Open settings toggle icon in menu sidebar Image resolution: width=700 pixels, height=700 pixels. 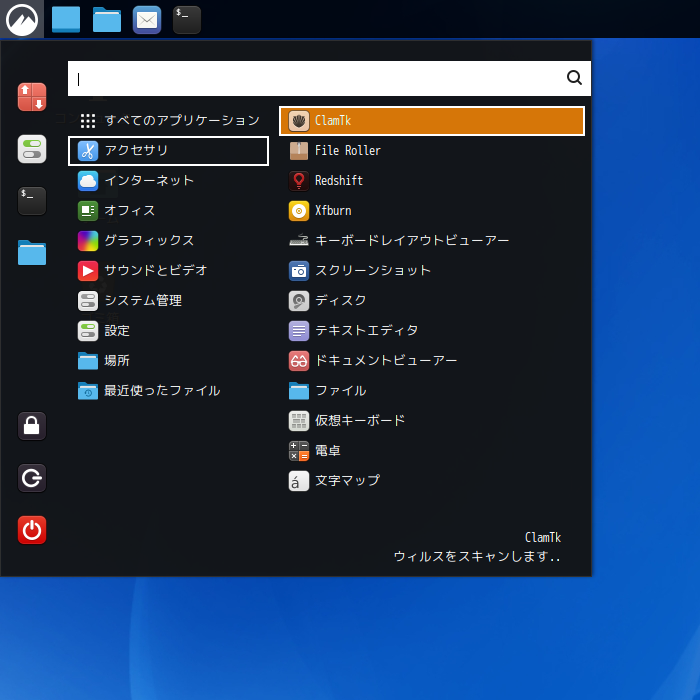click(x=32, y=149)
